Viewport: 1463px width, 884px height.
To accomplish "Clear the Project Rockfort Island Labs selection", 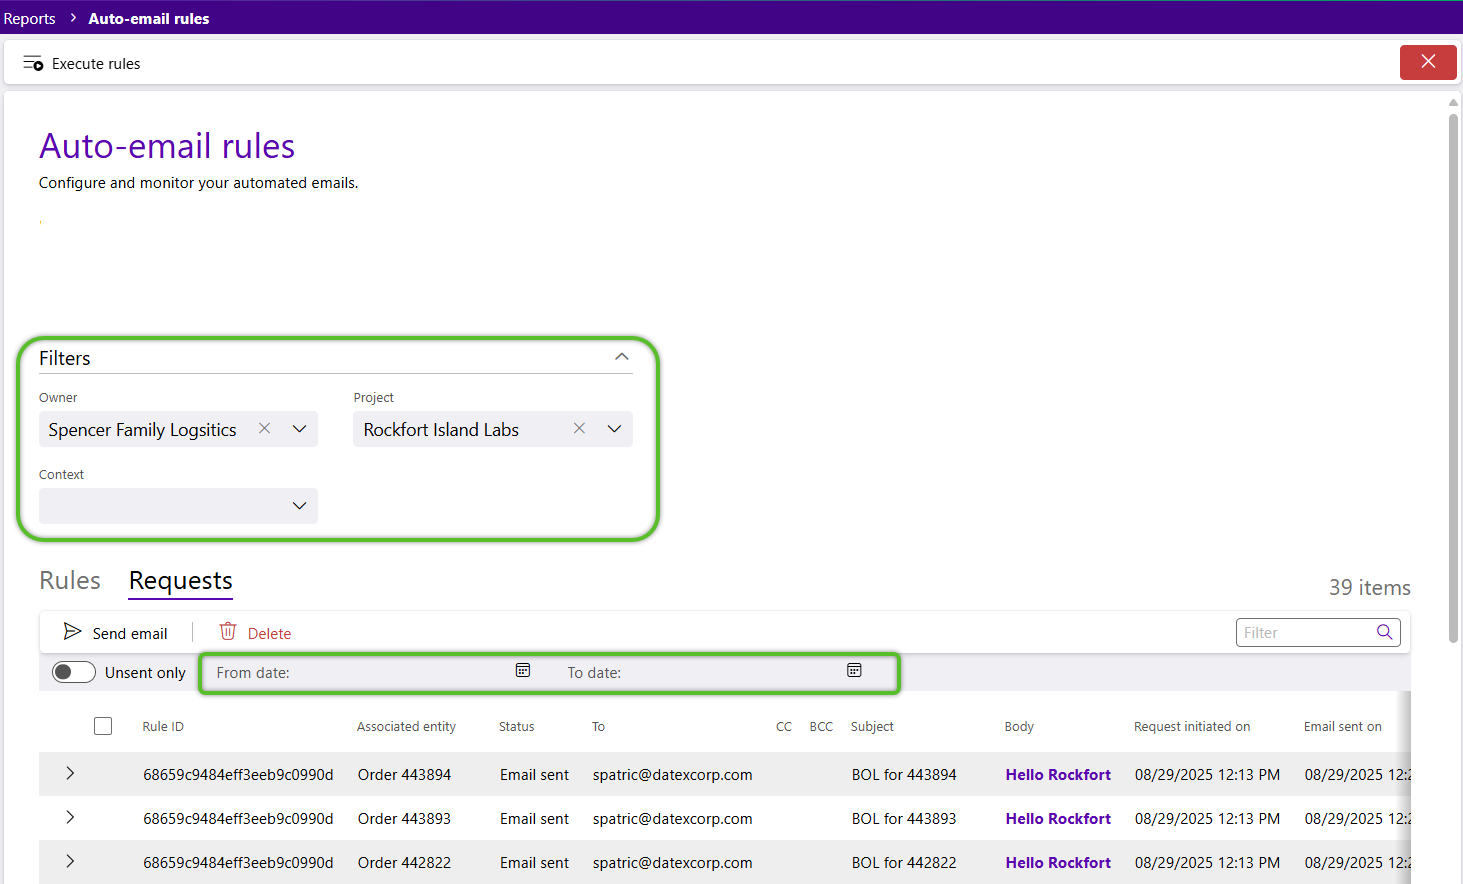I will pyautogui.click(x=579, y=429).
